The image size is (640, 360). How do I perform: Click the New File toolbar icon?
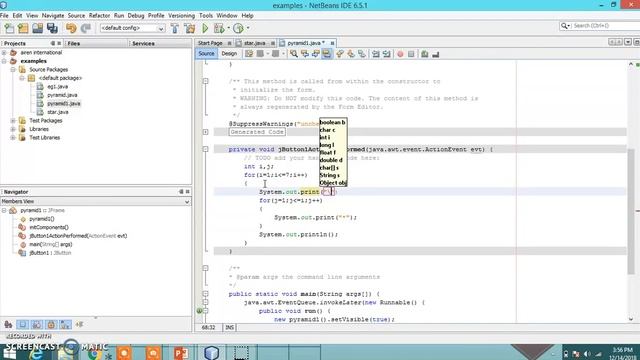pyautogui.click(x=9, y=28)
